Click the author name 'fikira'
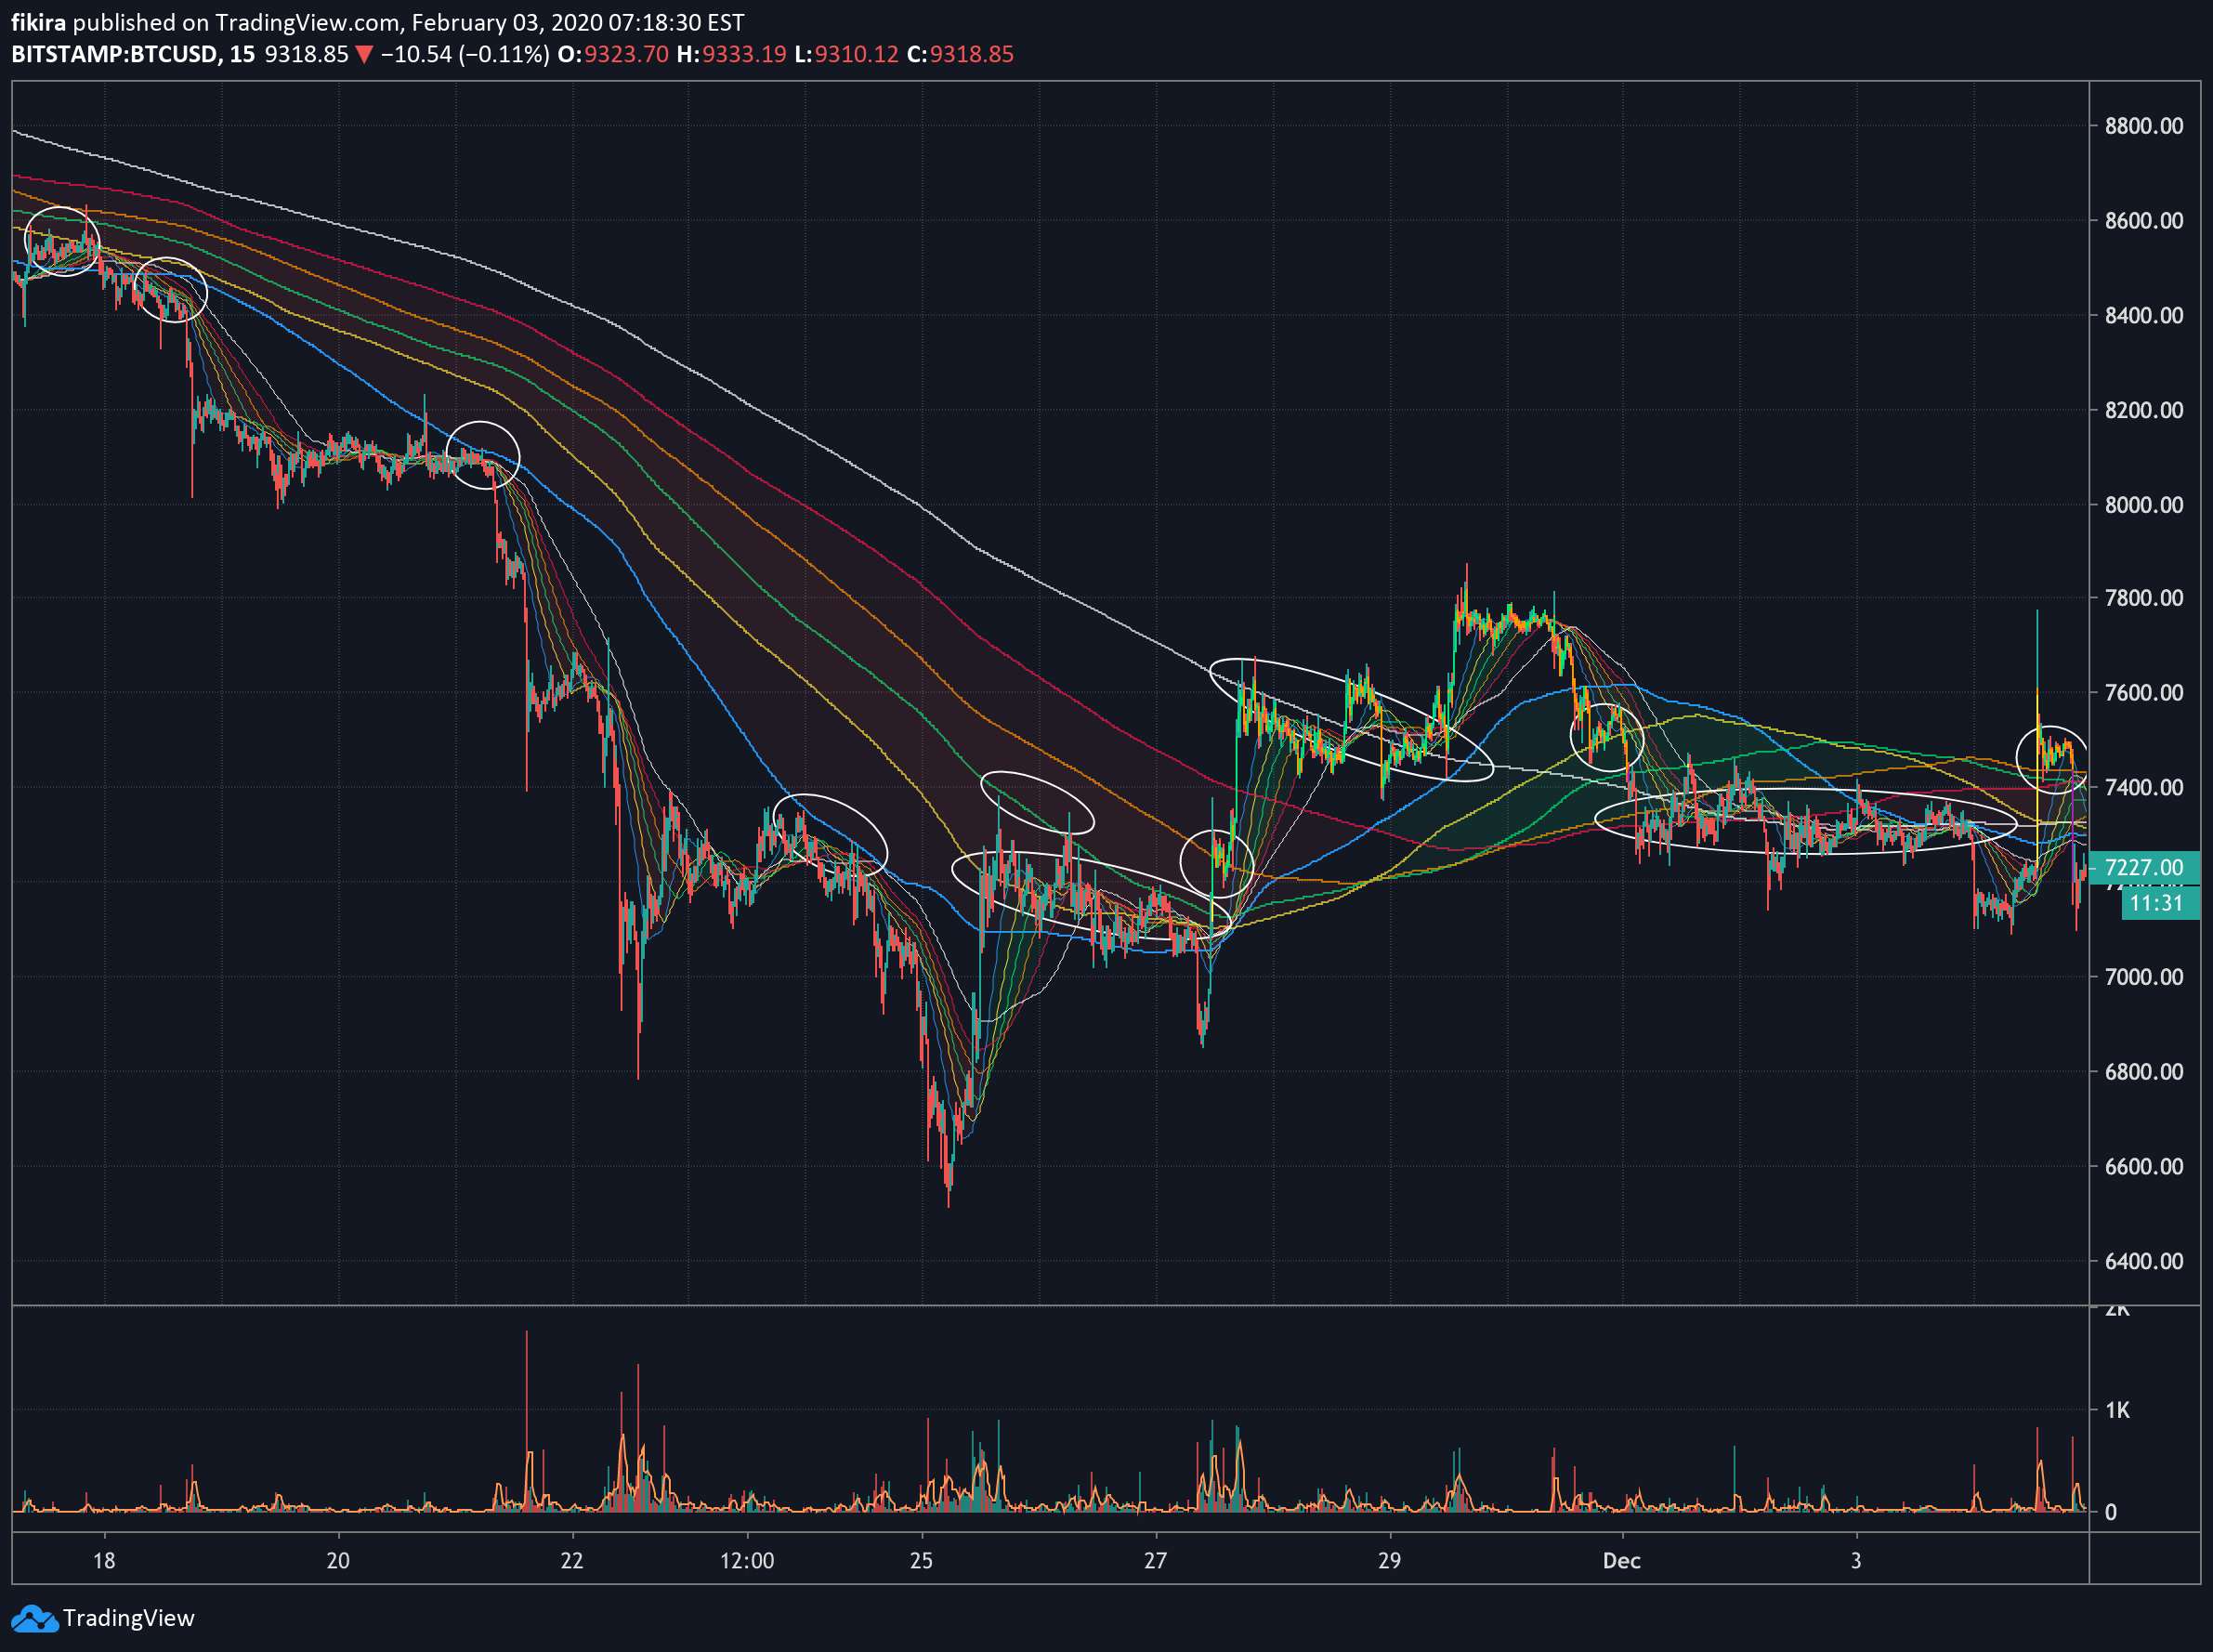Viewport: 2213px width, 1652px height. click(38, 22)
